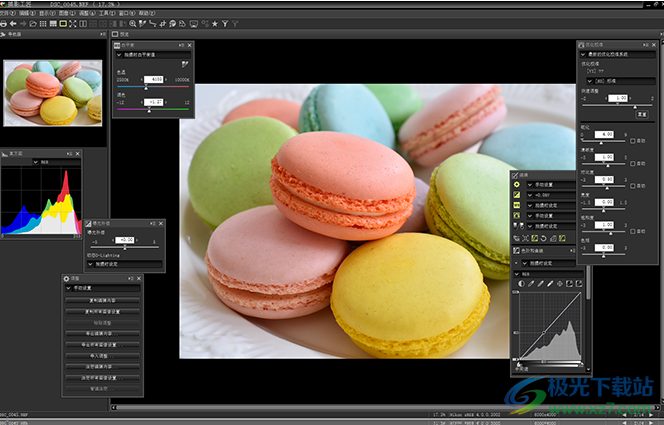The height and width of the screenshot is (425, 664).
Task: Open the Edit (编辑) menu
Action: click(x=28, y=13)
